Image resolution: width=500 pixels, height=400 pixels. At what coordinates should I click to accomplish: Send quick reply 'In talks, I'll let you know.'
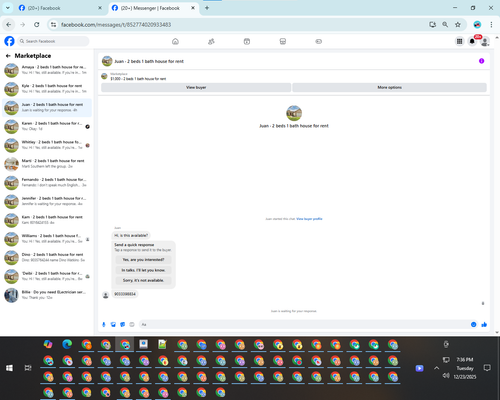pos(143,270)
